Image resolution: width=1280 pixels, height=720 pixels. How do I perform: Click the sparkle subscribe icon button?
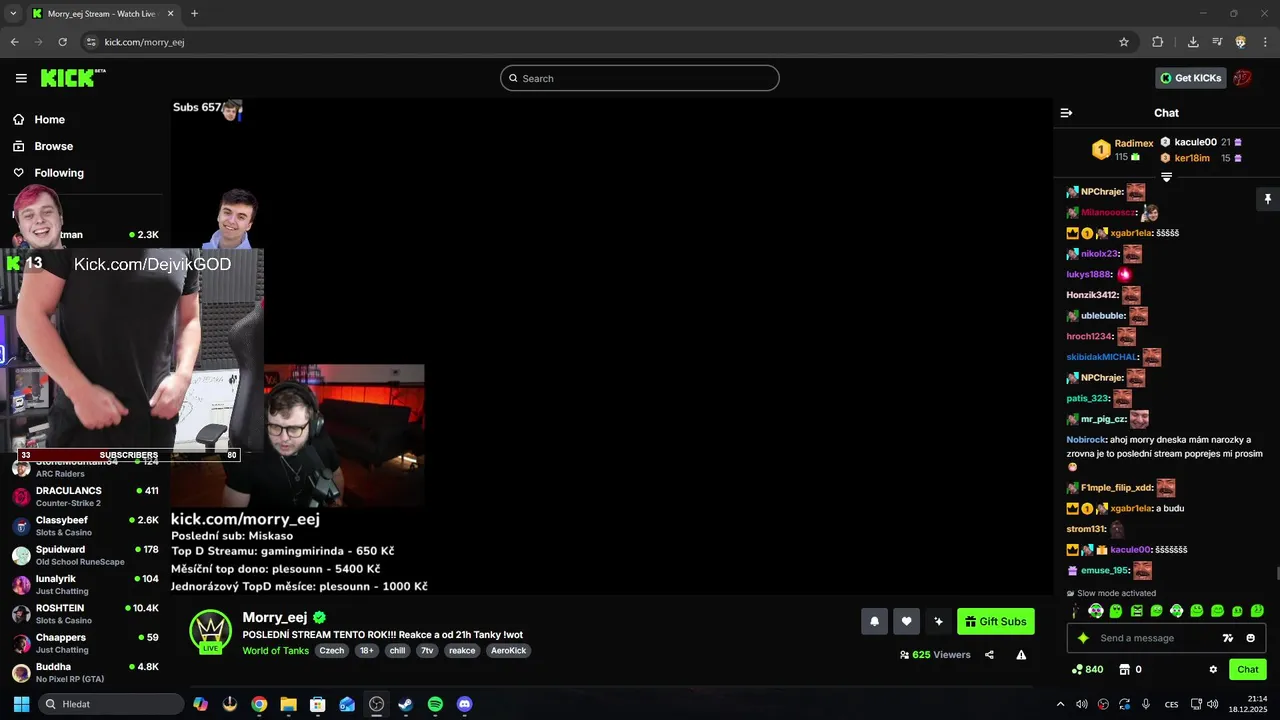coord(938,621)
